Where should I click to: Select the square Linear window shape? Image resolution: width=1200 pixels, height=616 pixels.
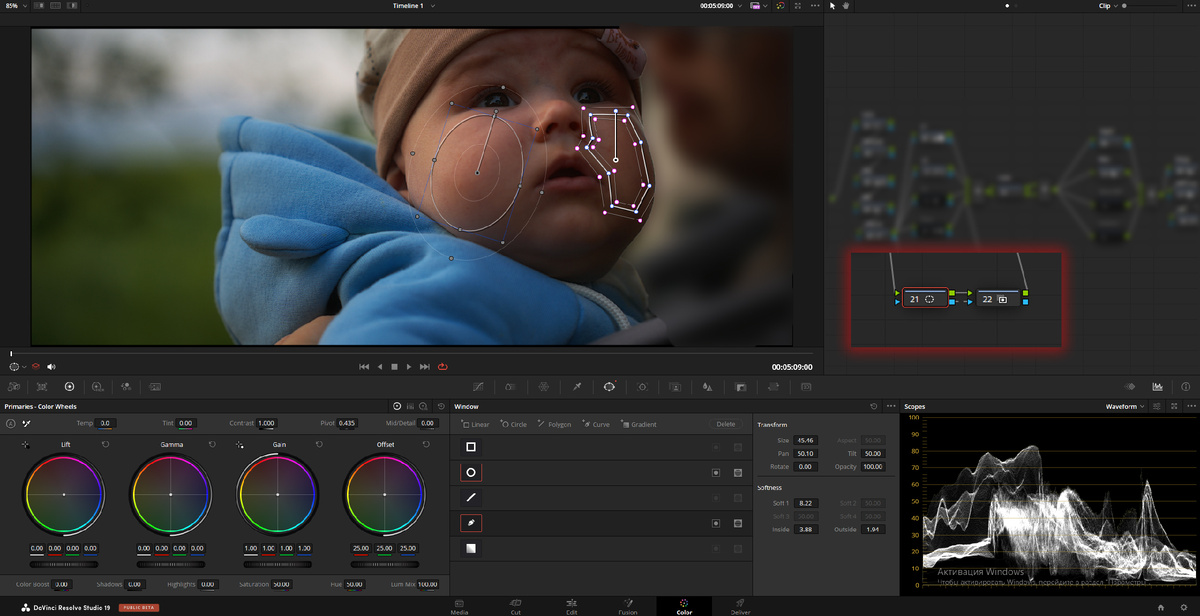[x=471, y=447]
